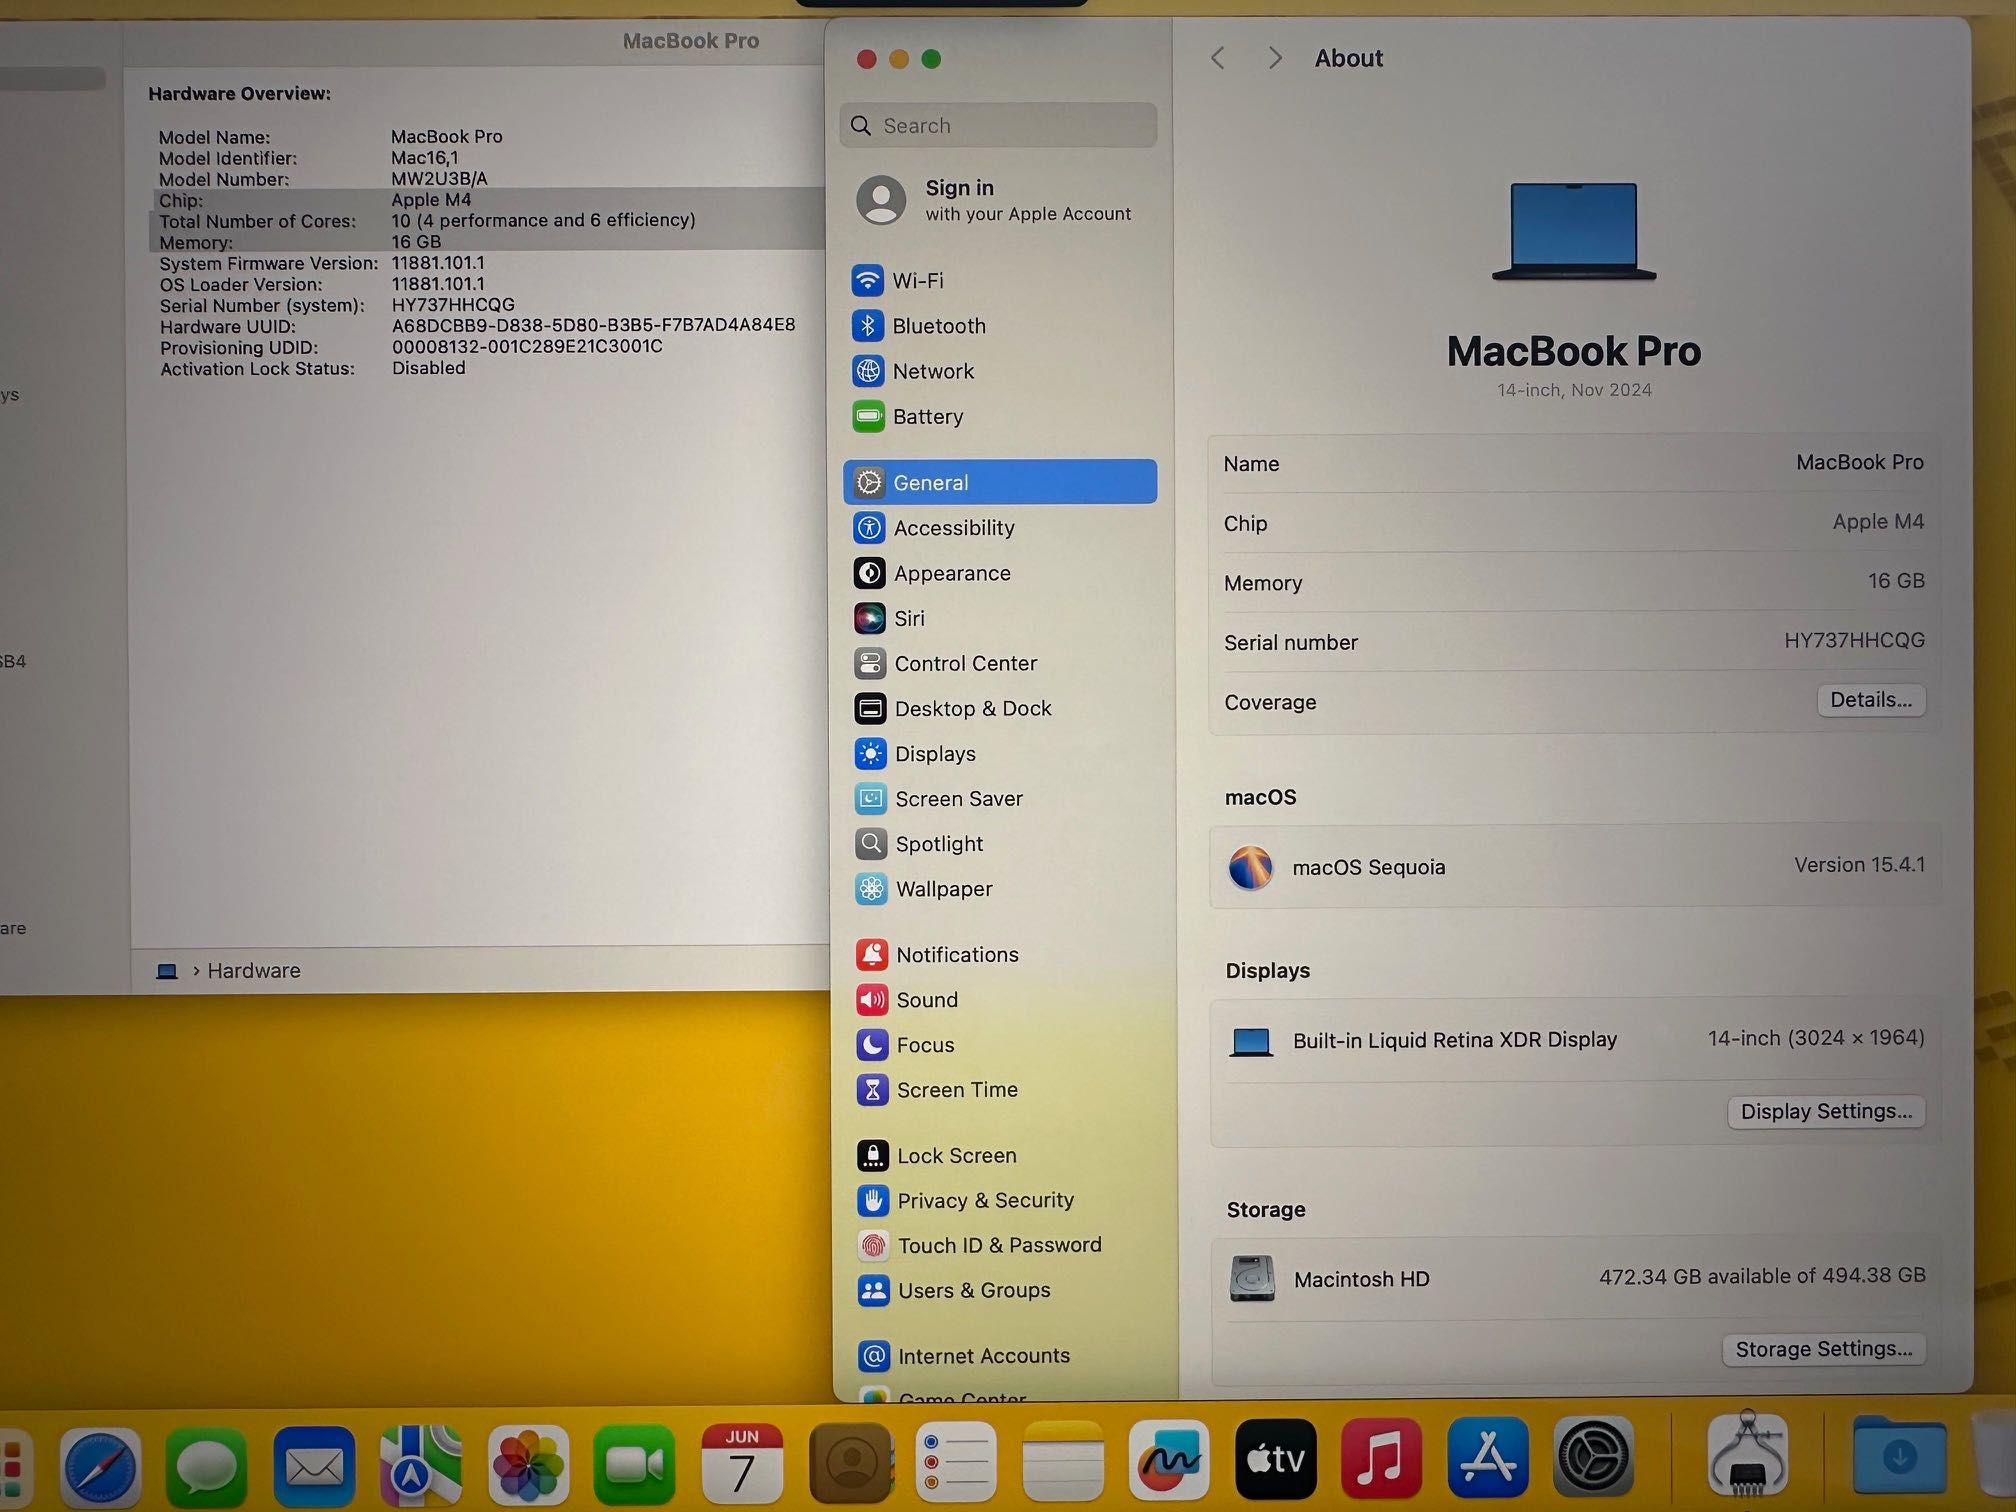This screenshot has height=1512, width=2016.
Task: Open Photos from the Dock
Action: coord(528,1466)
